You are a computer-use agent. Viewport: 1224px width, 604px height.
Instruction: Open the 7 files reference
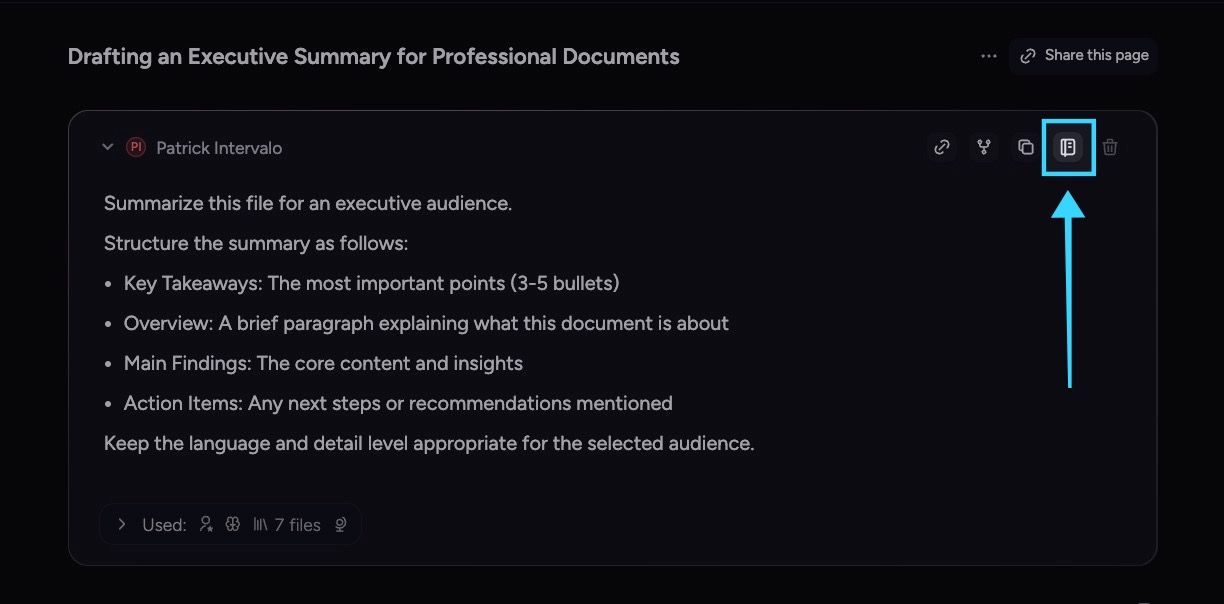pos(297,524)
